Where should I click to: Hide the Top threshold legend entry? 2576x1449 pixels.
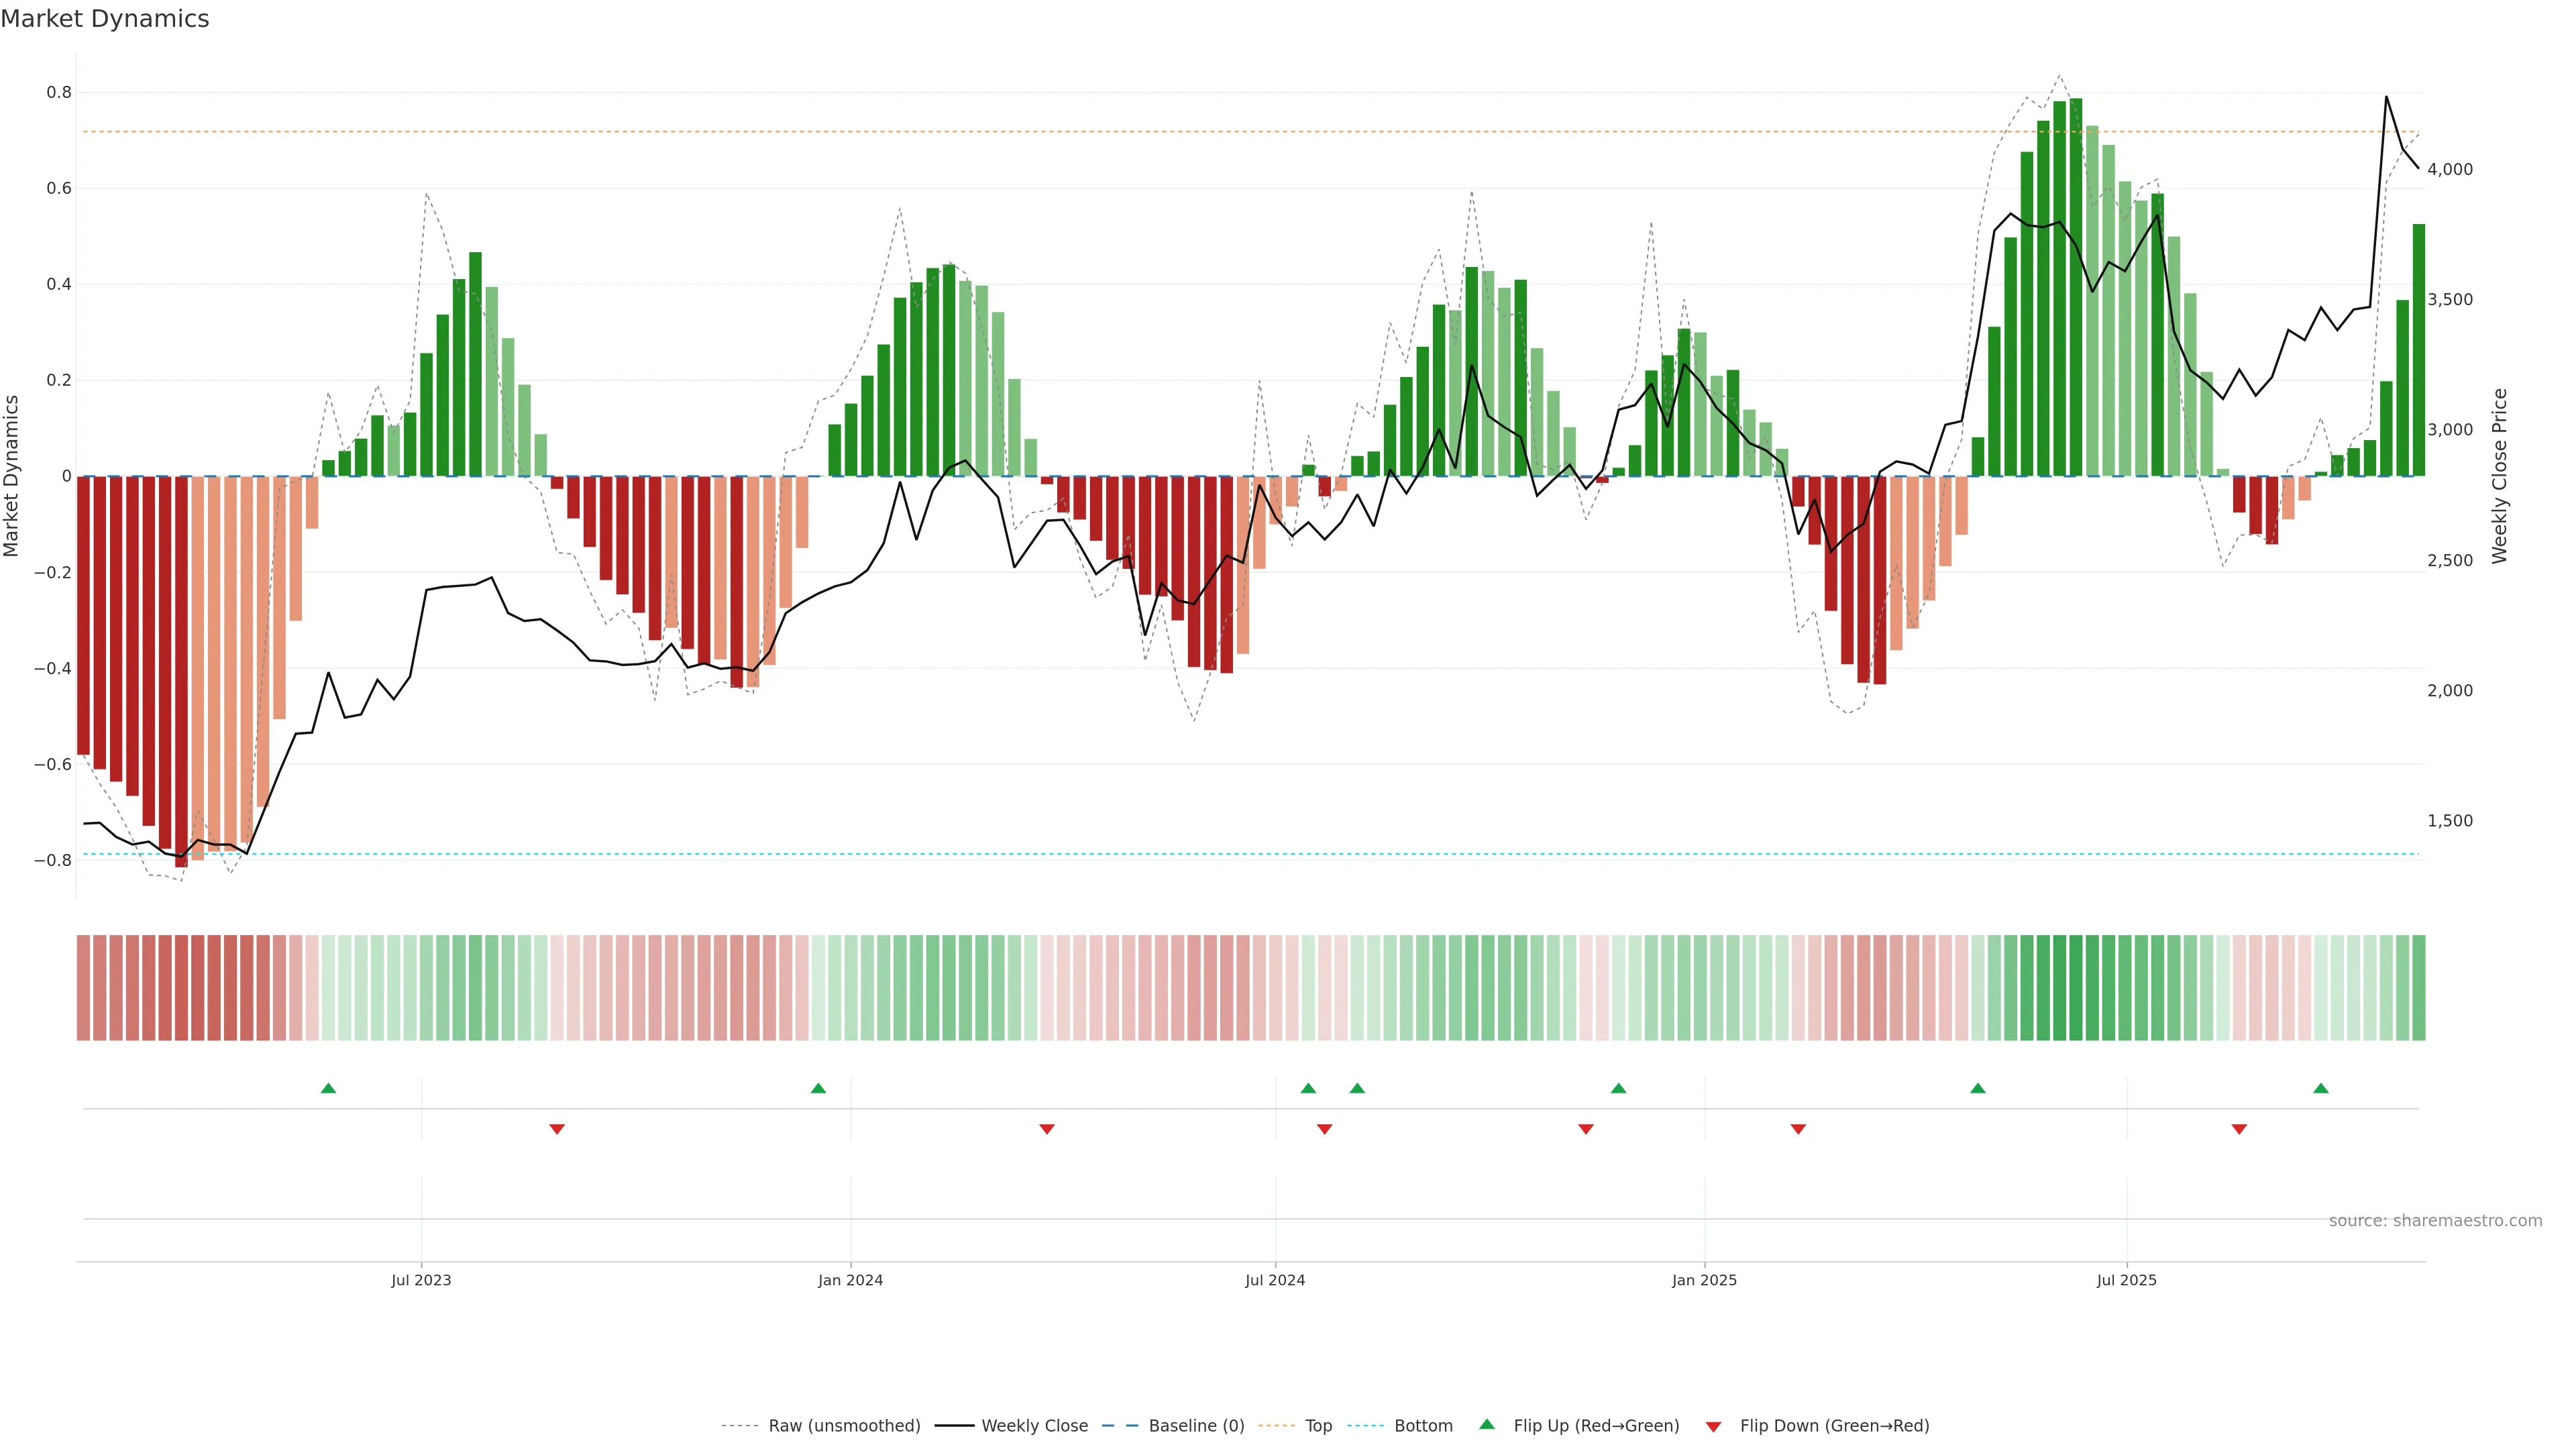coord(1318,1426)
